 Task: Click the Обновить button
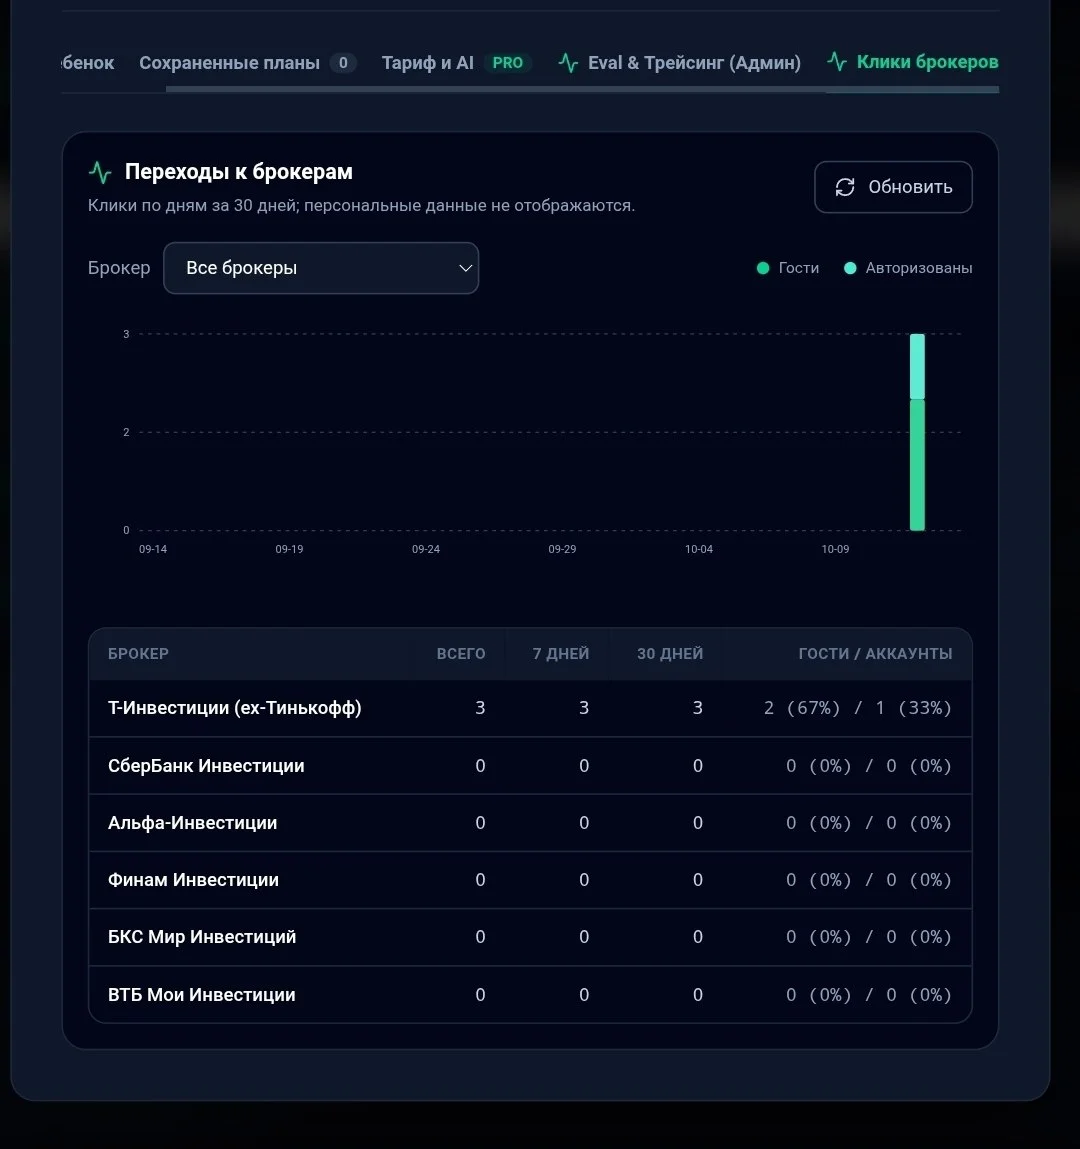(x=893, y=187)
